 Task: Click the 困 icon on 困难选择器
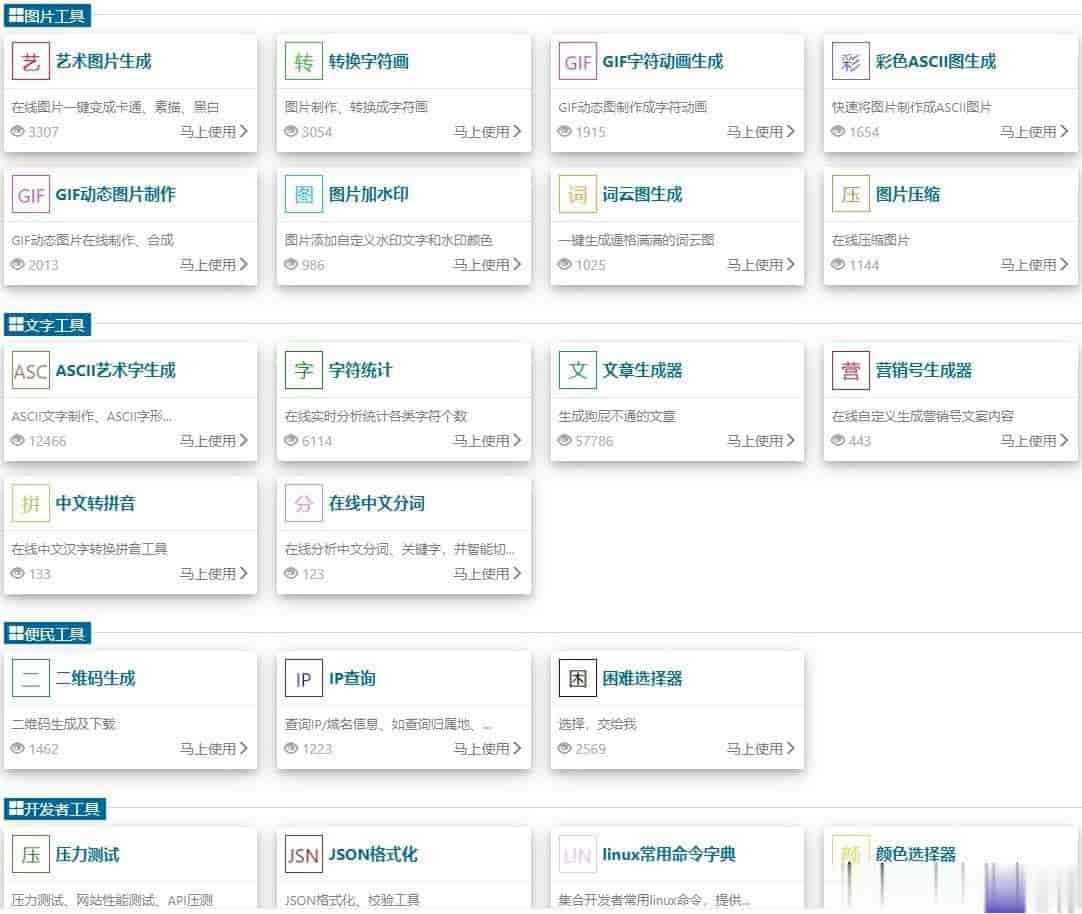[577, 678]
